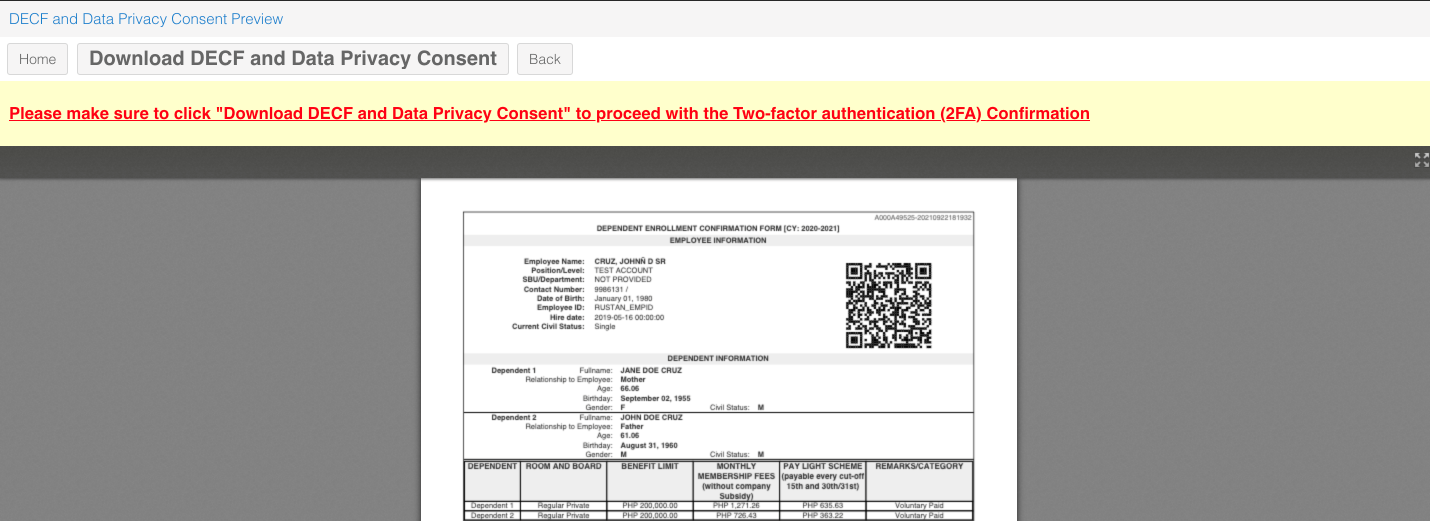Click the Employee ID value RUSTAN_EMPID
This screenshot has height=521, width=1430.
[x=623, y=308]
